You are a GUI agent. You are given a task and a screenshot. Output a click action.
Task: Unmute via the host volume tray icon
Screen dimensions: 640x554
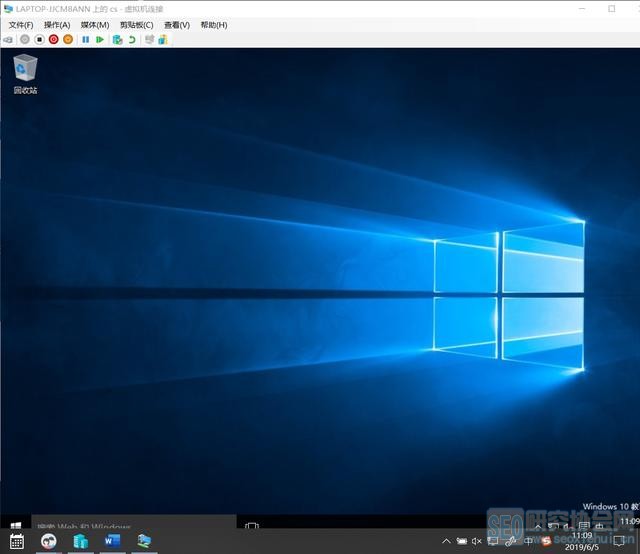coord(477,541)
